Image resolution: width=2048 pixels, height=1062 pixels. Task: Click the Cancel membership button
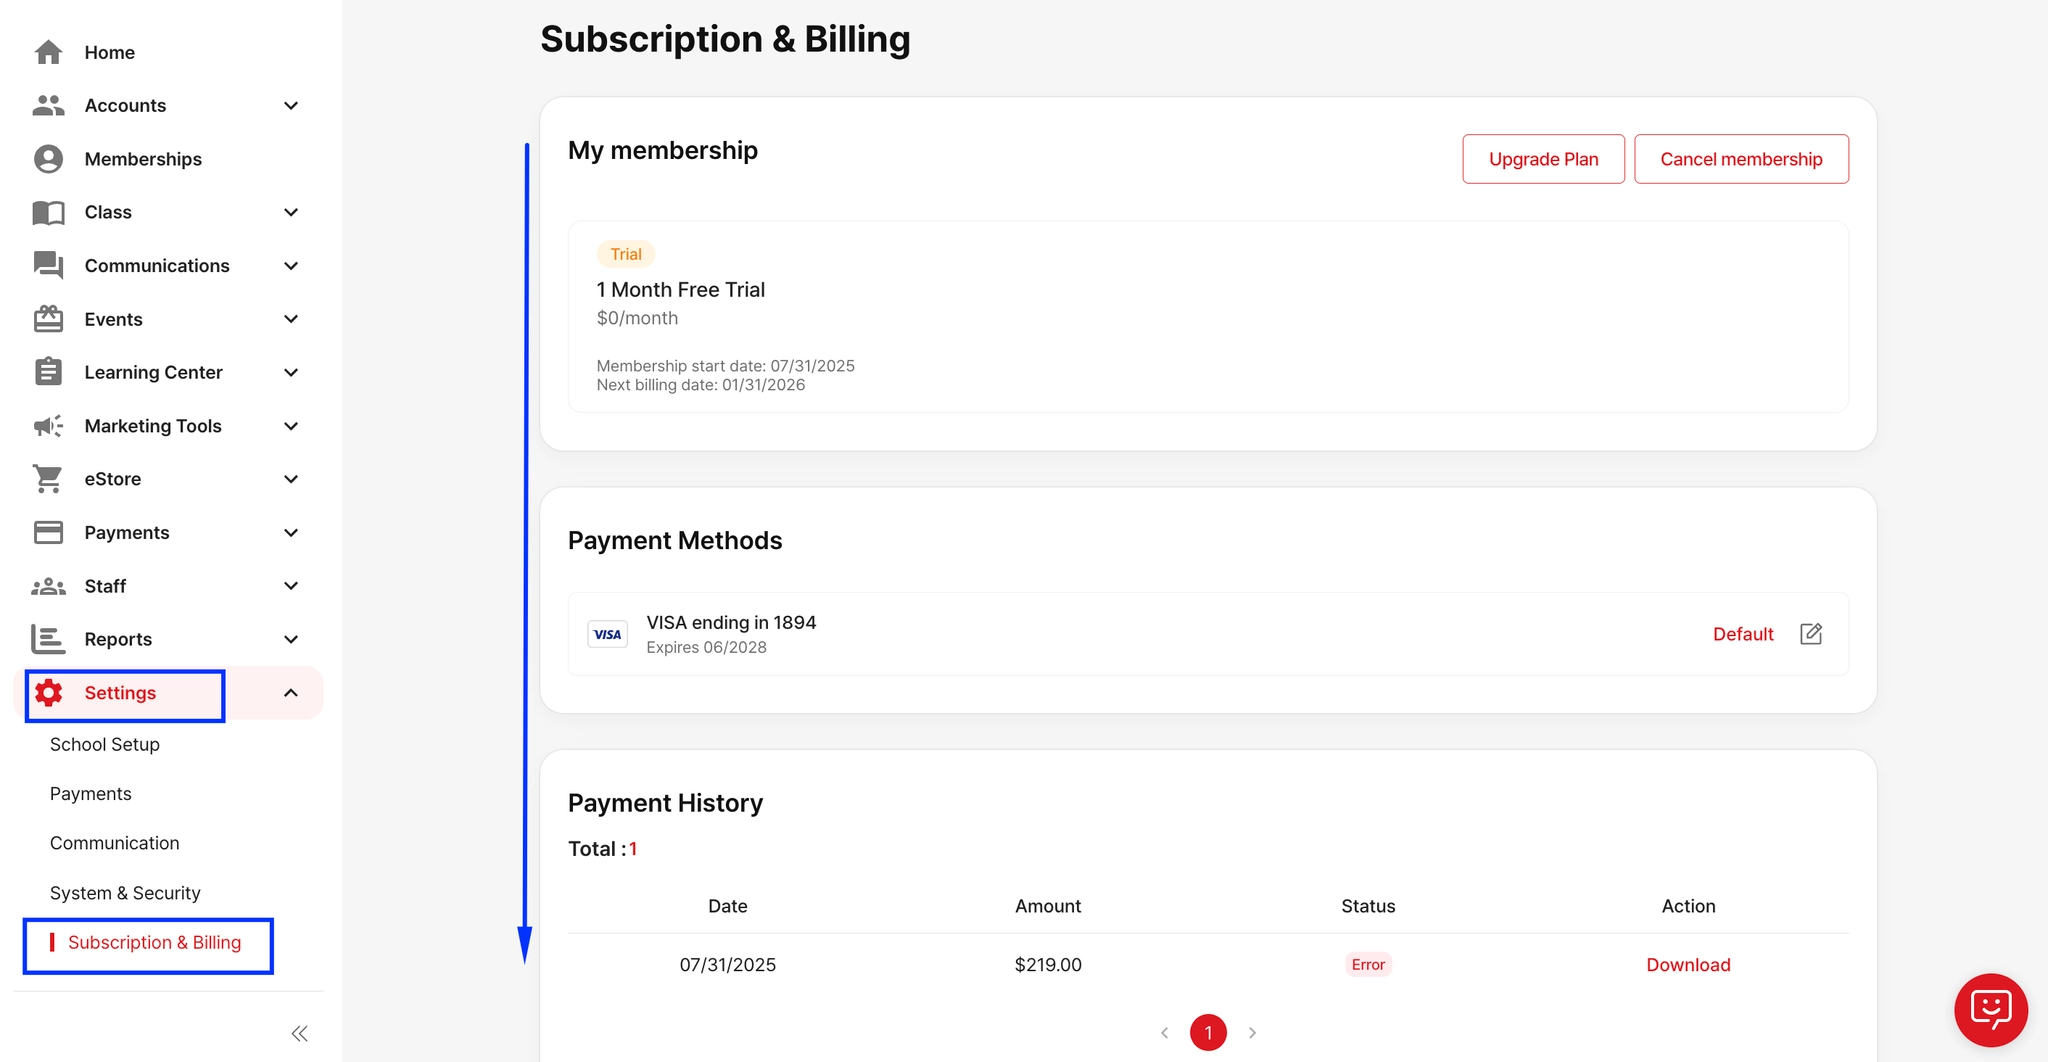click(x=1741, y=158)
